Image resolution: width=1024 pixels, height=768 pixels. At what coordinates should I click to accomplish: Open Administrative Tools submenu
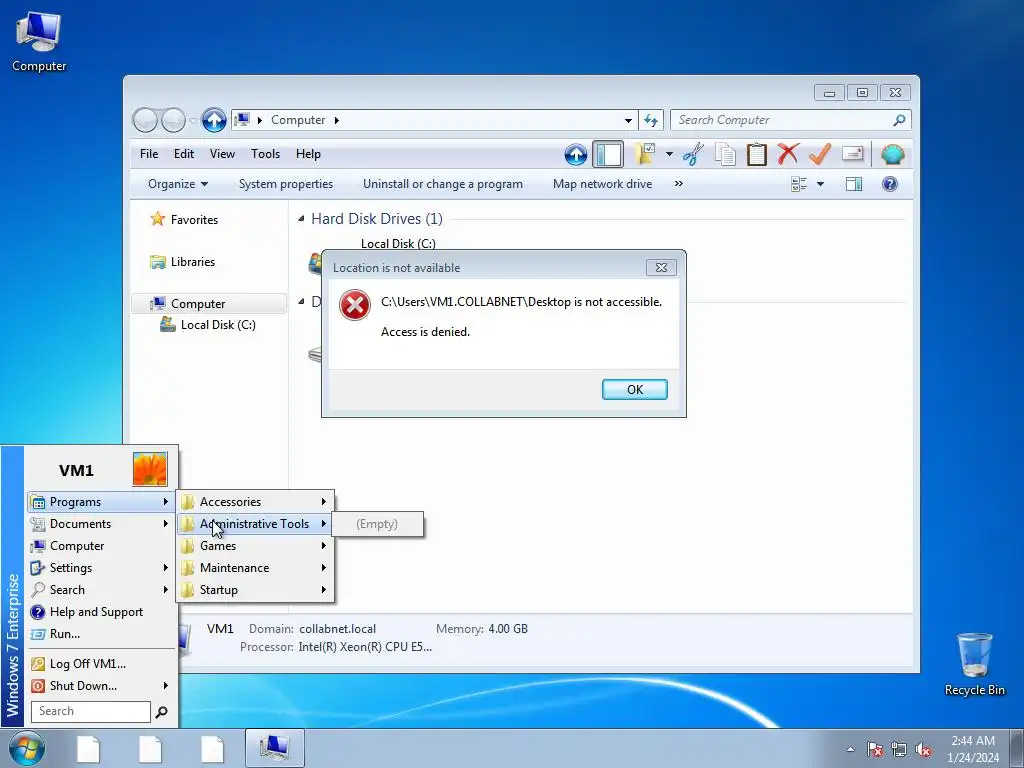tap(255, 524)
